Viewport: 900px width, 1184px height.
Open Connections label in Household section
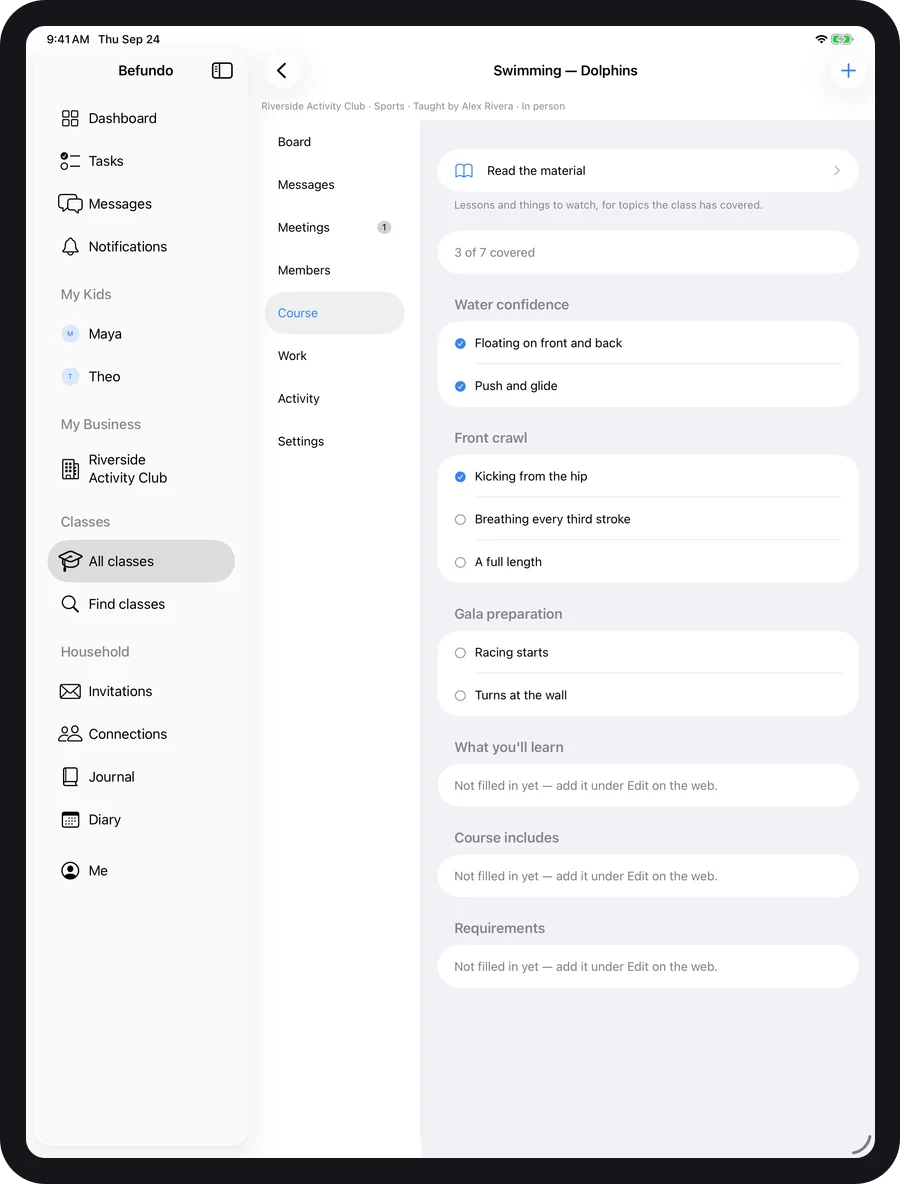click(x=128, y=734)
